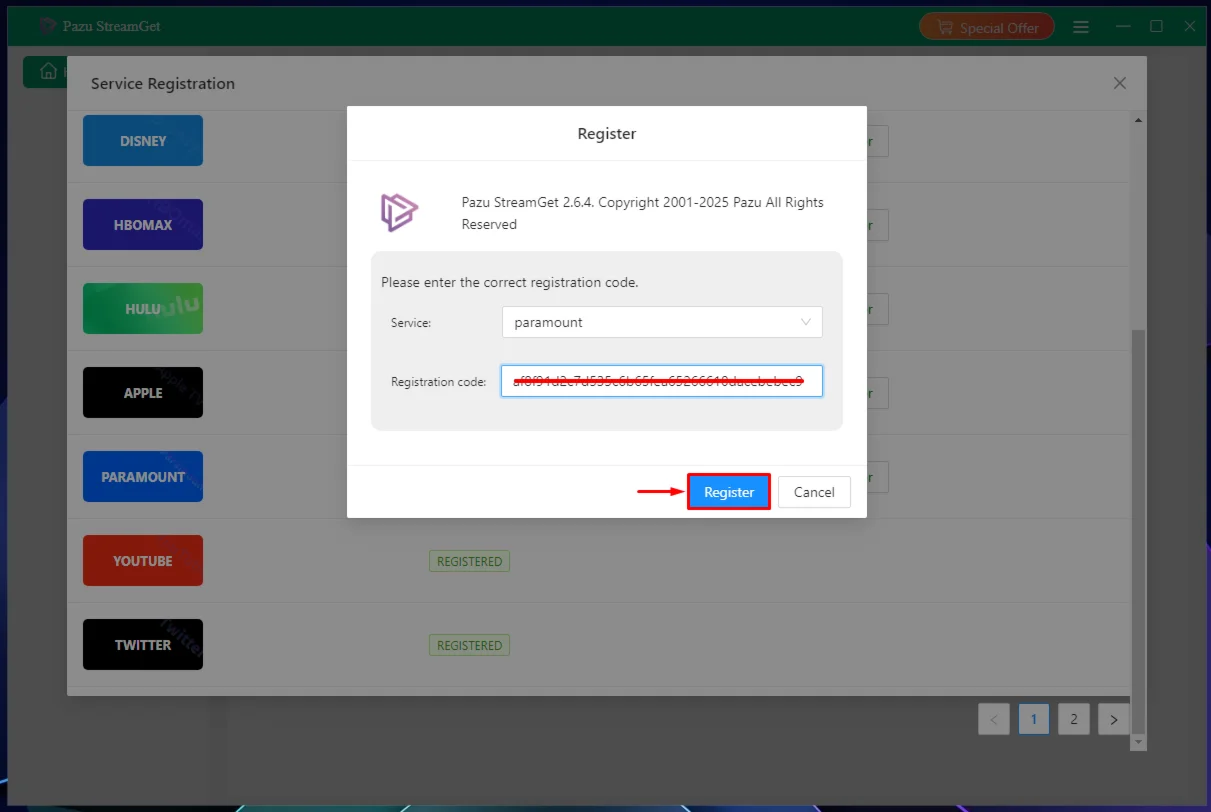
Task: Click the Pazu StreamGet logo in title bar
Action: pyautogui.click(x=49, y=26)
